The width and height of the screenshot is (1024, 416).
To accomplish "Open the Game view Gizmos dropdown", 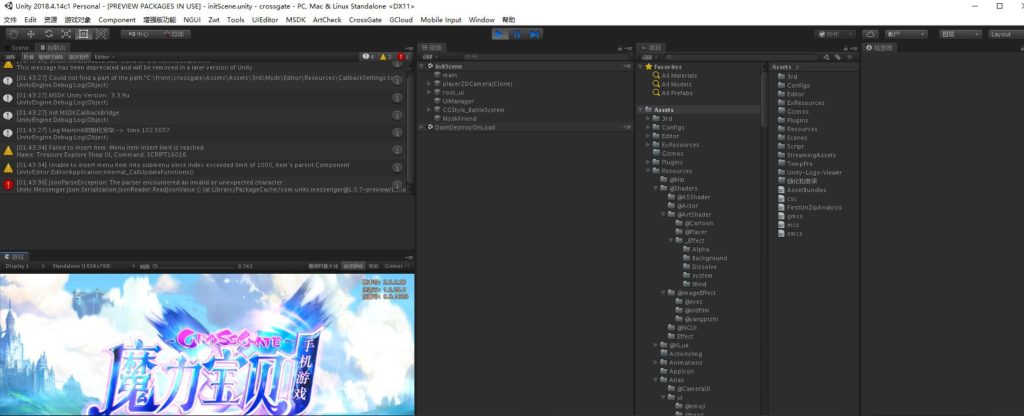I will (396, 266).
